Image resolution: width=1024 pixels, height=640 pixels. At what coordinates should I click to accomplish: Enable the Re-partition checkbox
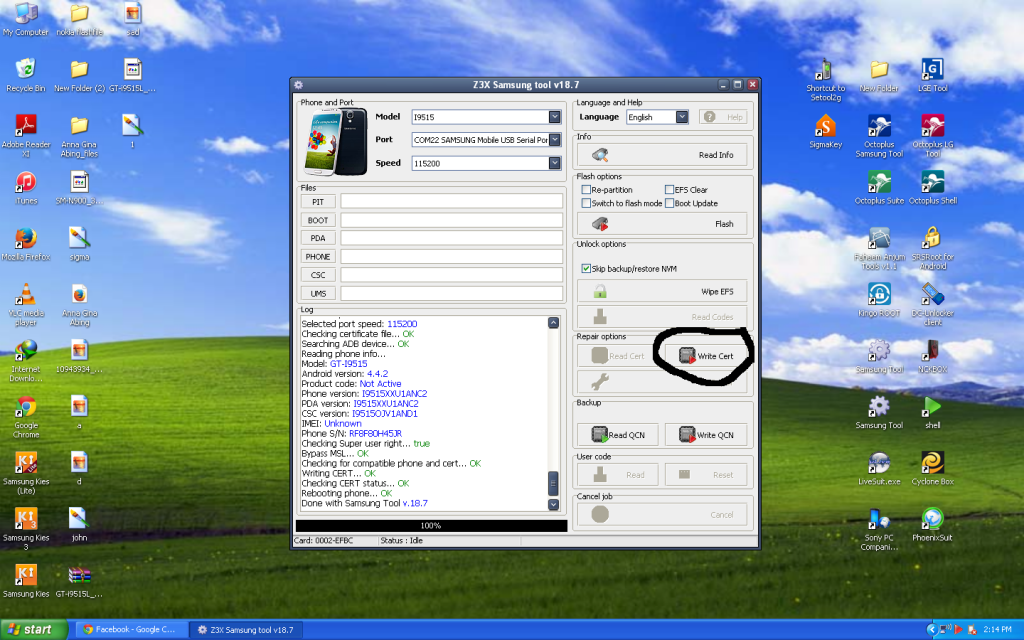[586, 189]
